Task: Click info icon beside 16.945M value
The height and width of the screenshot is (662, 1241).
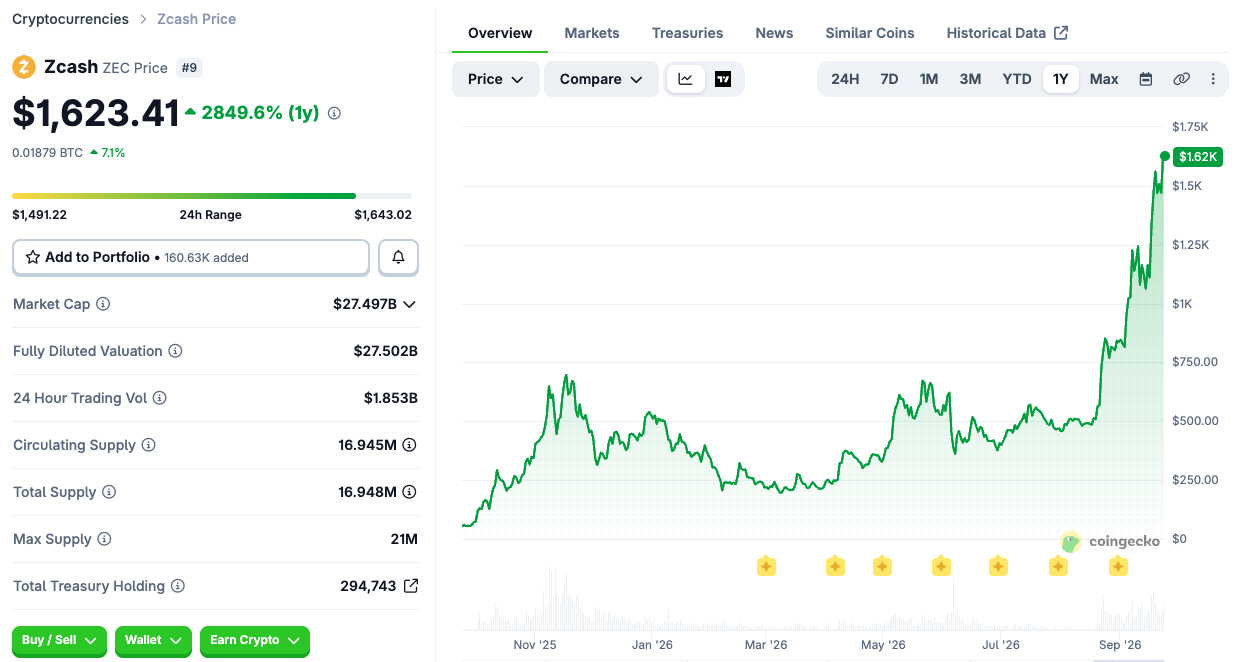Action: coord(409,445)
